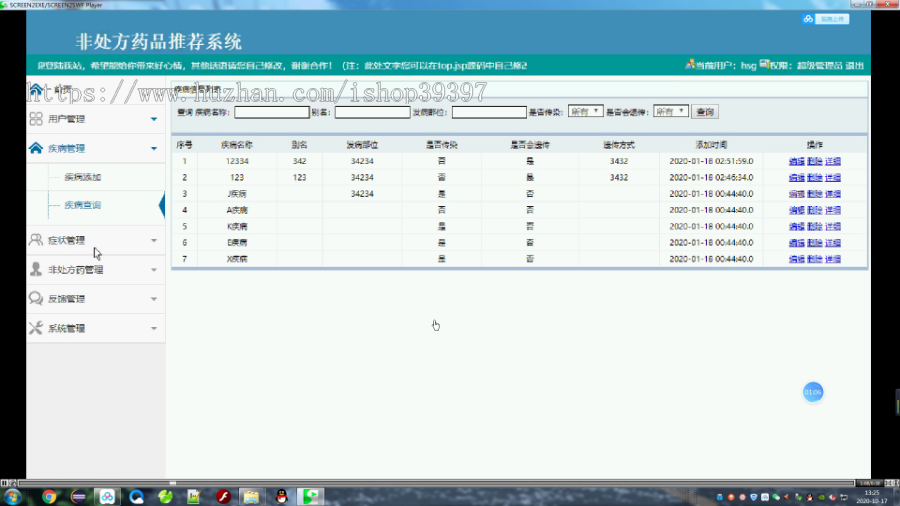Collapse the 疾病管理 arrow
The image size is (900, 506).
pos(154,149)
